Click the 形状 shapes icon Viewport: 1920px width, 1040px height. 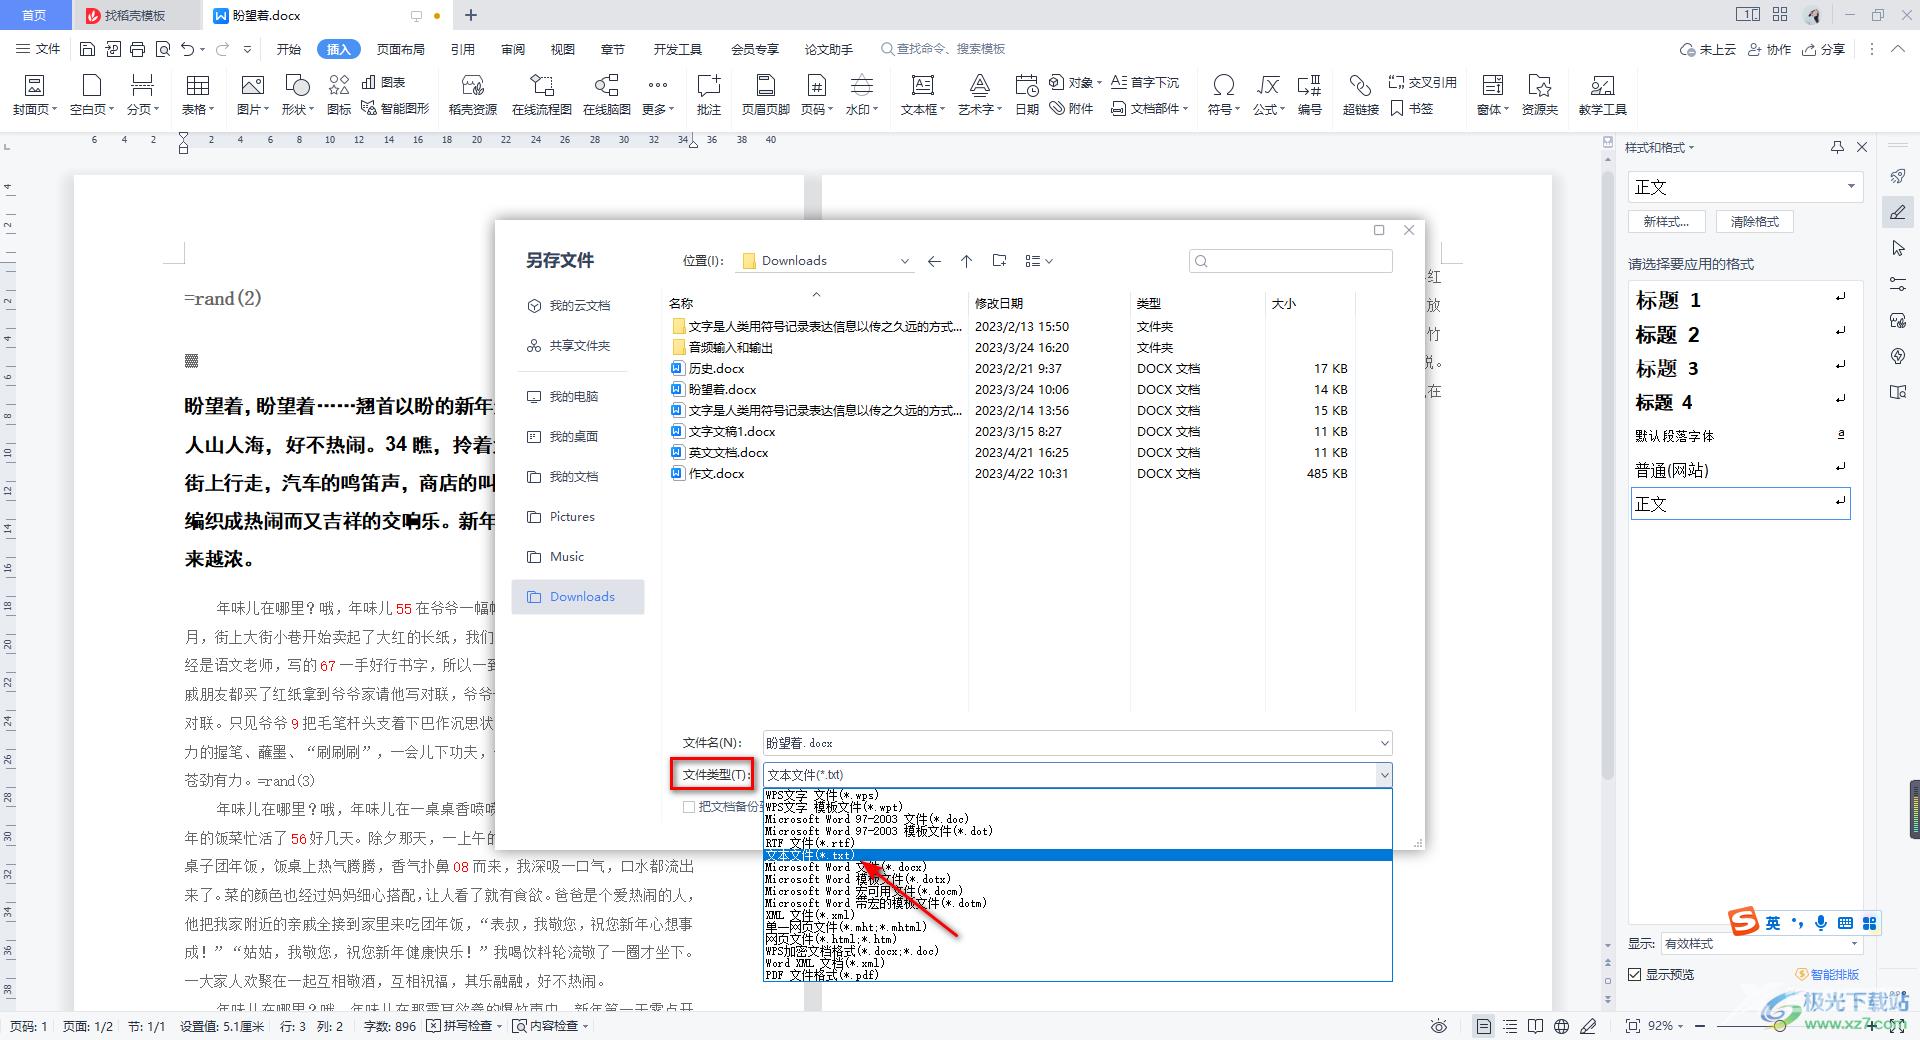coord(297,85)
